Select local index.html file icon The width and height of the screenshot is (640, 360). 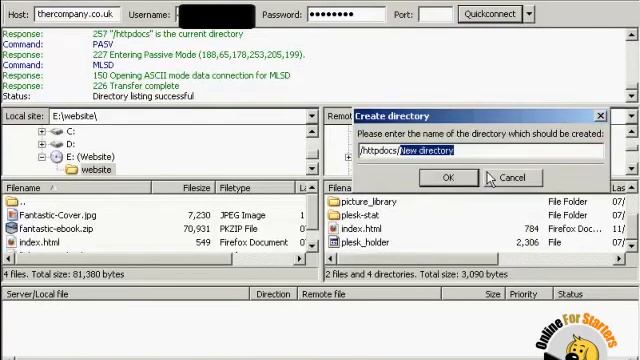pyautogui.click(x=11, y=242)
